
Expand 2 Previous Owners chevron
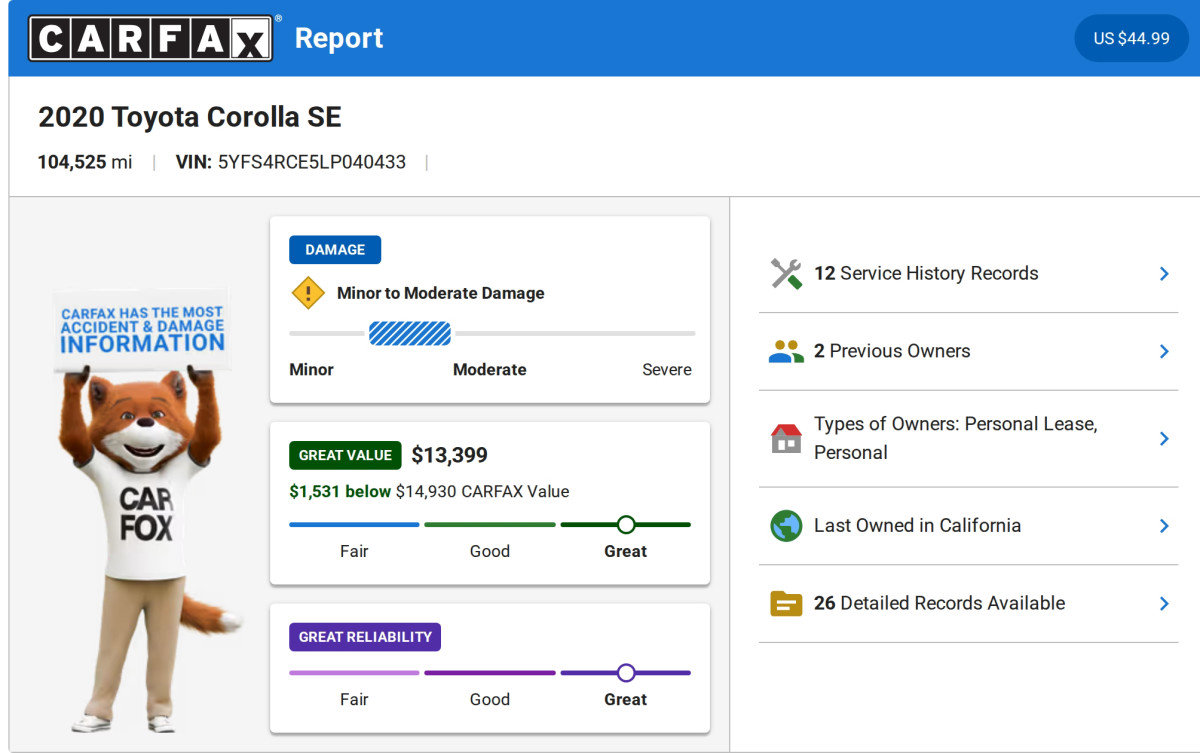point(1164,352)
